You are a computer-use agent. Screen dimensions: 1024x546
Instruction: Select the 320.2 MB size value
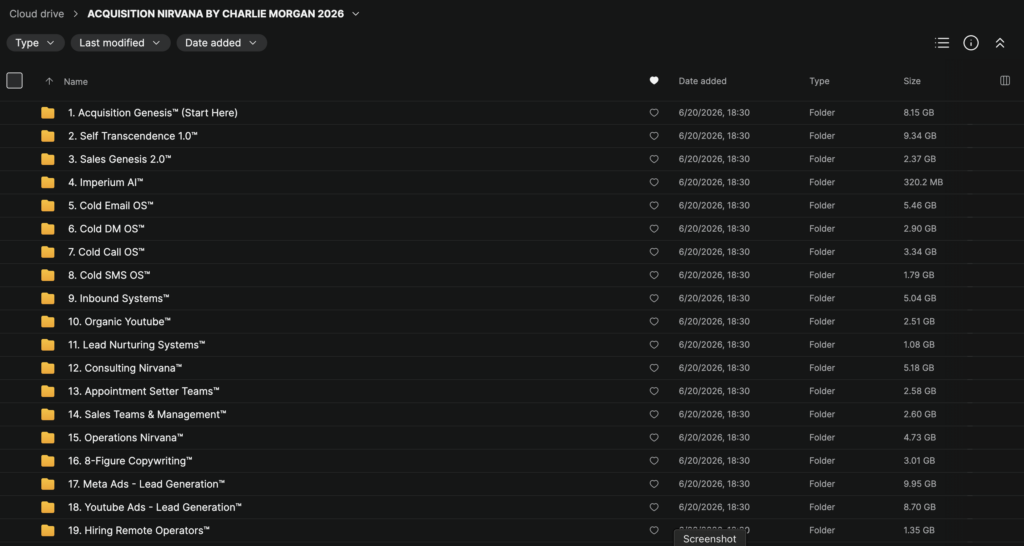tap(923, 182)
